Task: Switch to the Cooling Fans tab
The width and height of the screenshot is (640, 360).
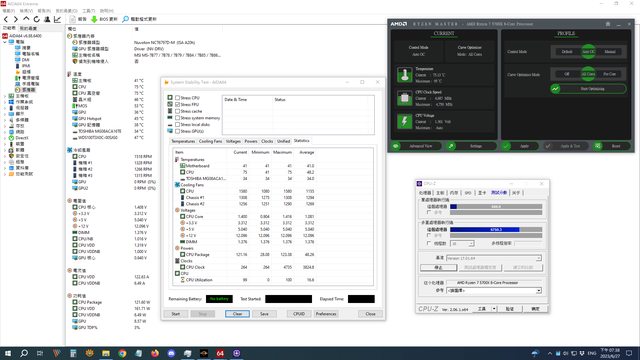Action: click(x=210, y=141)
